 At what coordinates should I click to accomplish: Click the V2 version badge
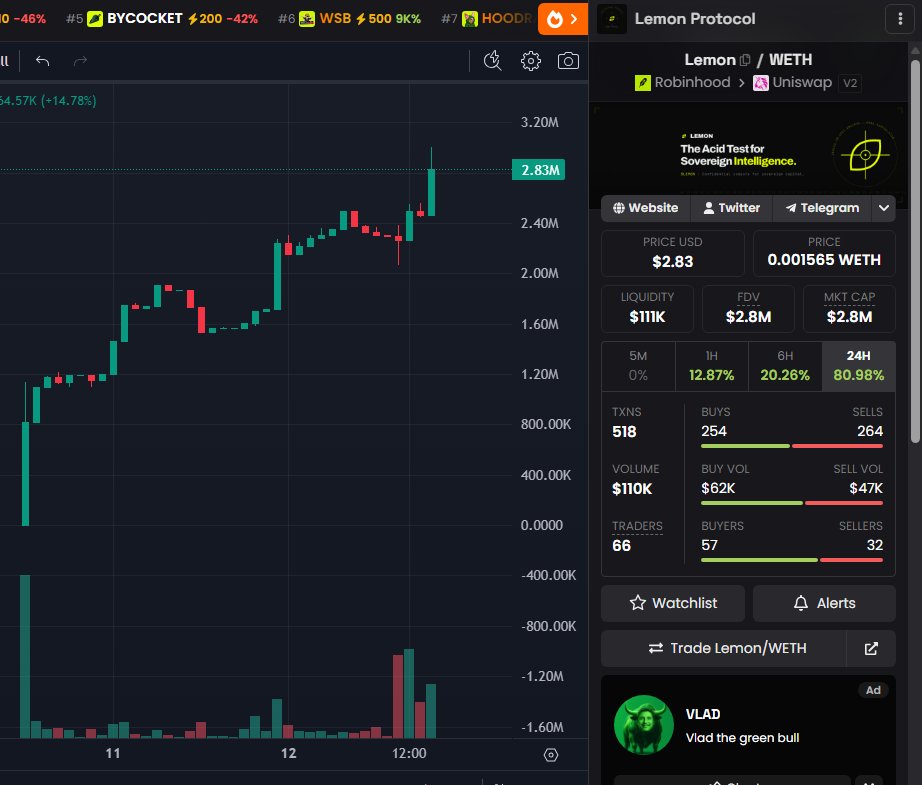[x=850, y=83]
